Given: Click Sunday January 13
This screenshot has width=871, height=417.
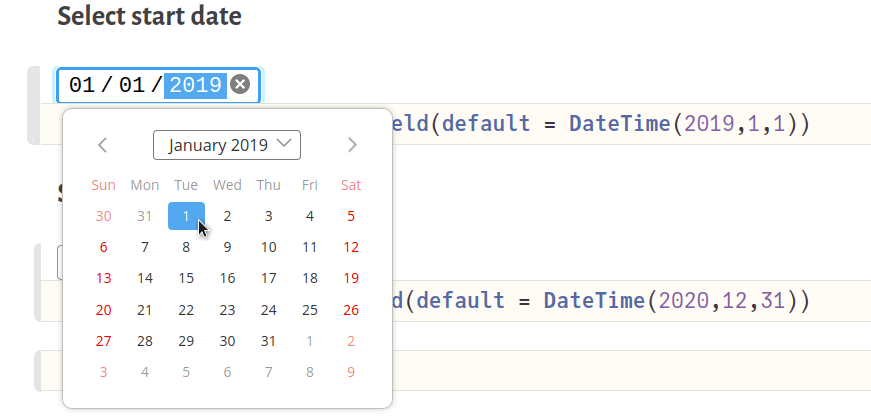Looking at the screenshot, I should coord(104,278).
